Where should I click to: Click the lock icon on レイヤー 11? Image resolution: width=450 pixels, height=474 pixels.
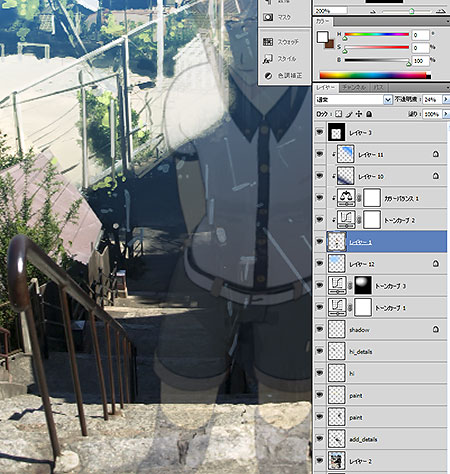point(436,154)
